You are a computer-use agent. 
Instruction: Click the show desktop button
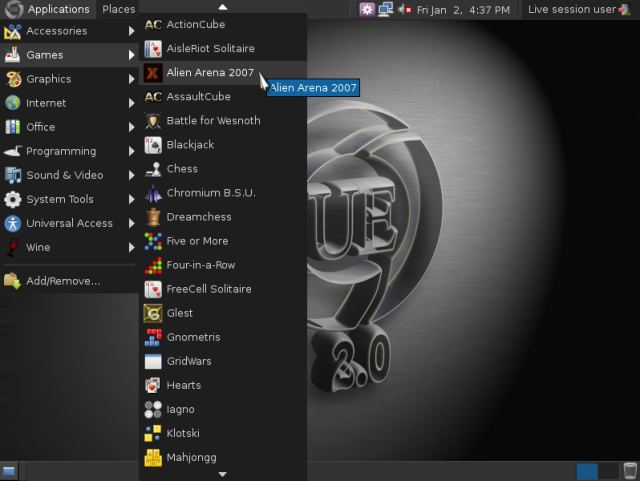tap(9, 471)
